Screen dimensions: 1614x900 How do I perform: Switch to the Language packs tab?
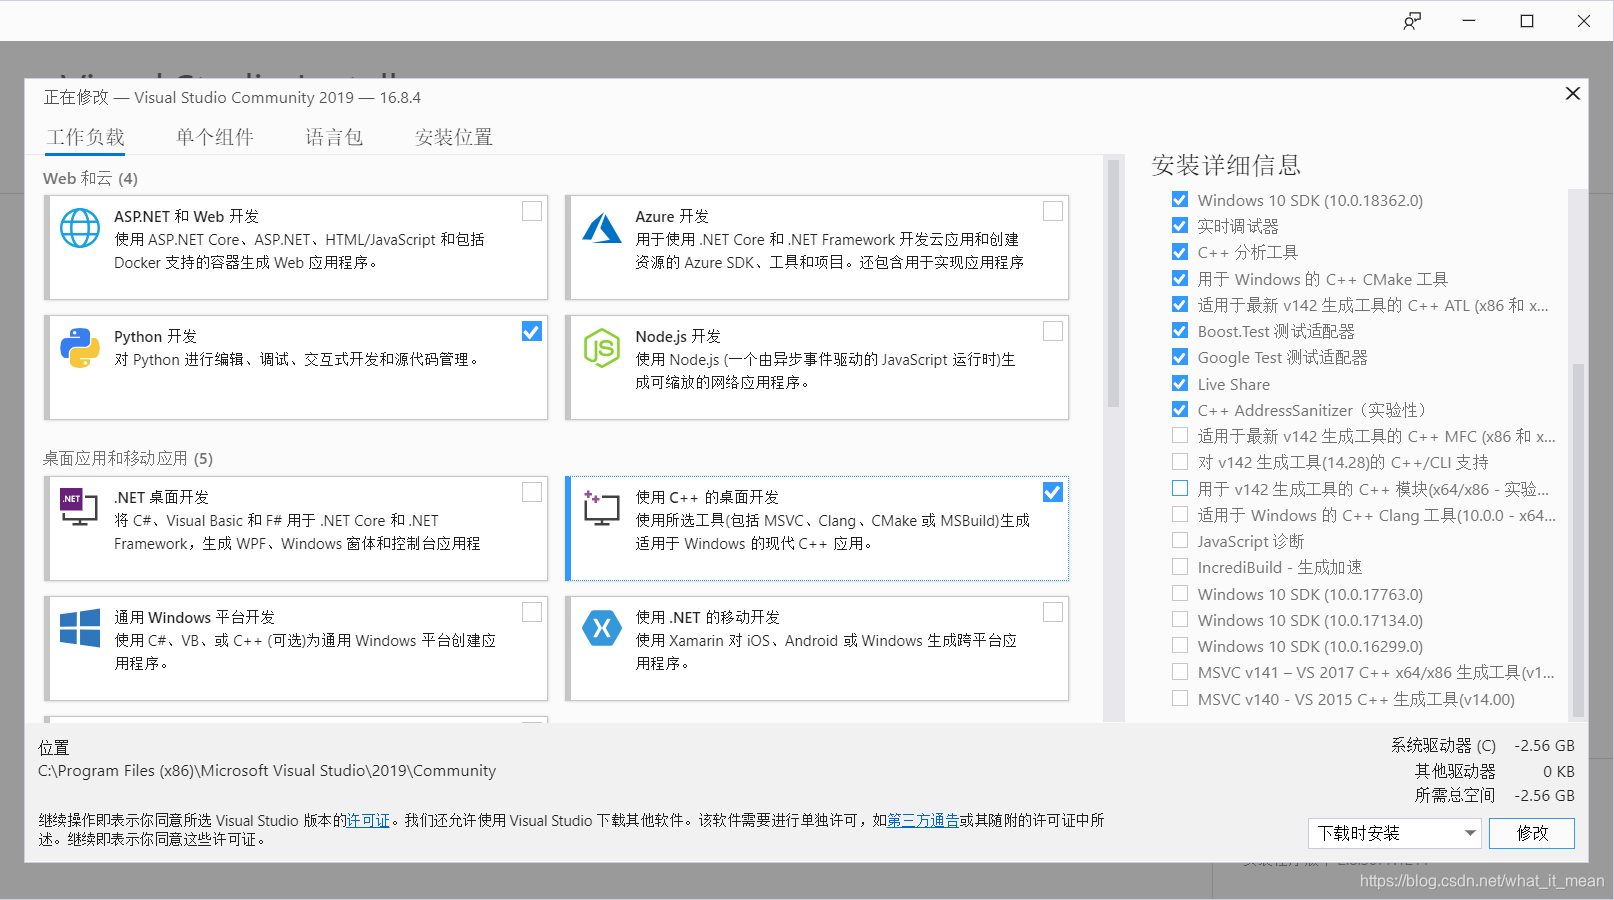(x=334, y=137)
